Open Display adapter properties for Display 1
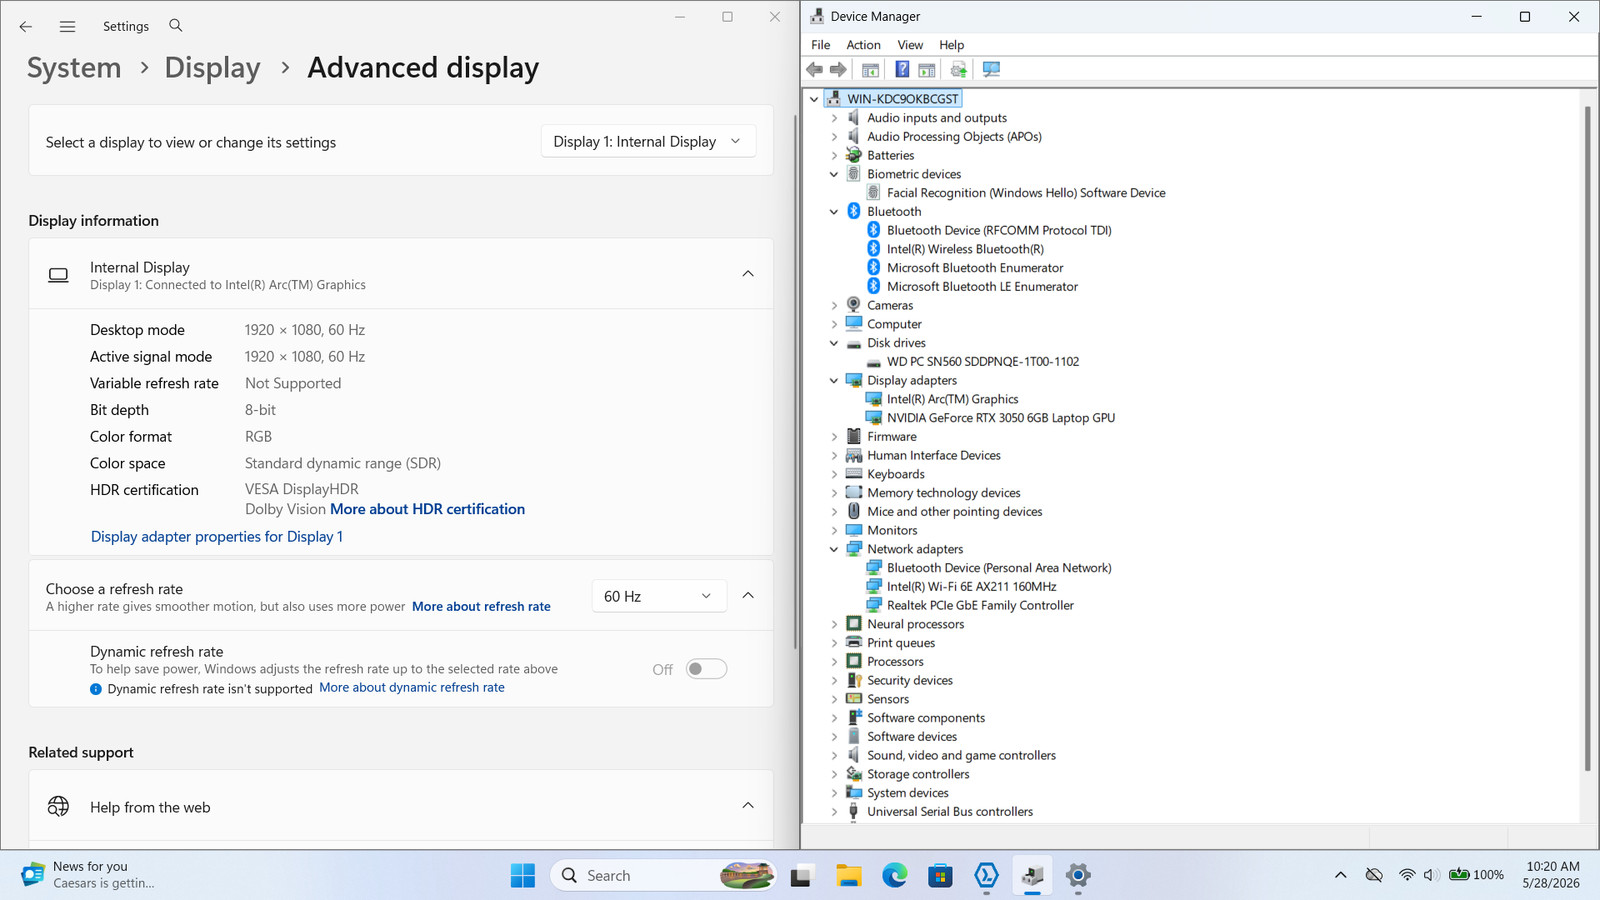Viewport: 1600px width, 900px height. pyautogui.click(x=217, y=537)
